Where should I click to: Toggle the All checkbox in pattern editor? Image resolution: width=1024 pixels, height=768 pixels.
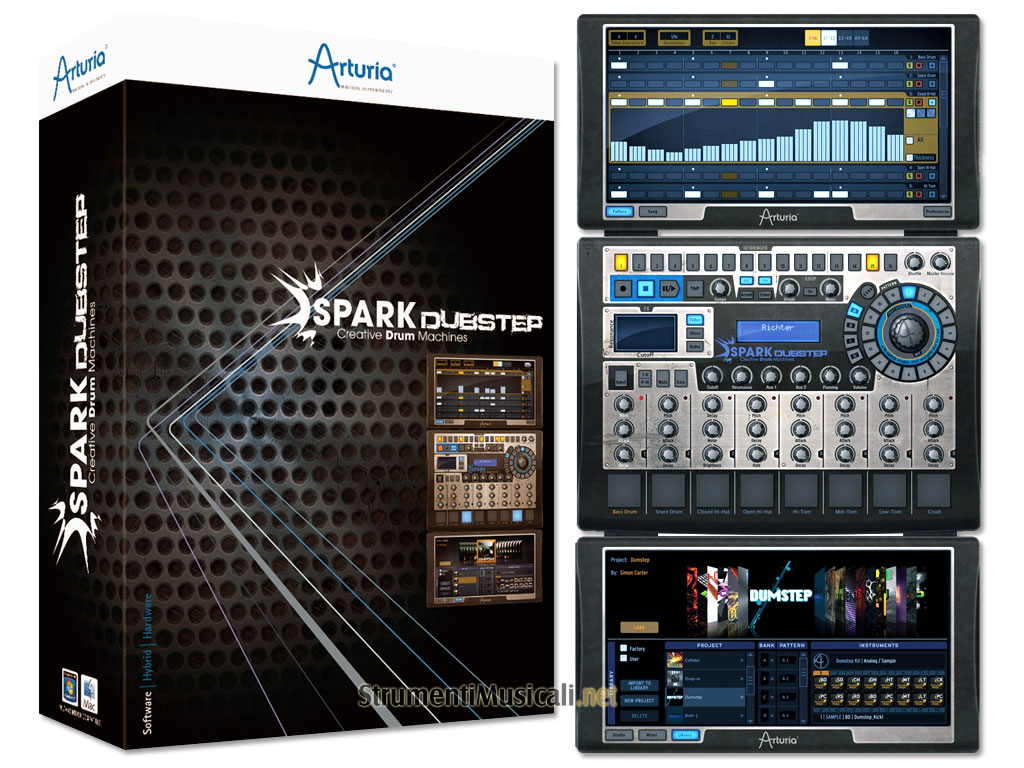point(908,140)
